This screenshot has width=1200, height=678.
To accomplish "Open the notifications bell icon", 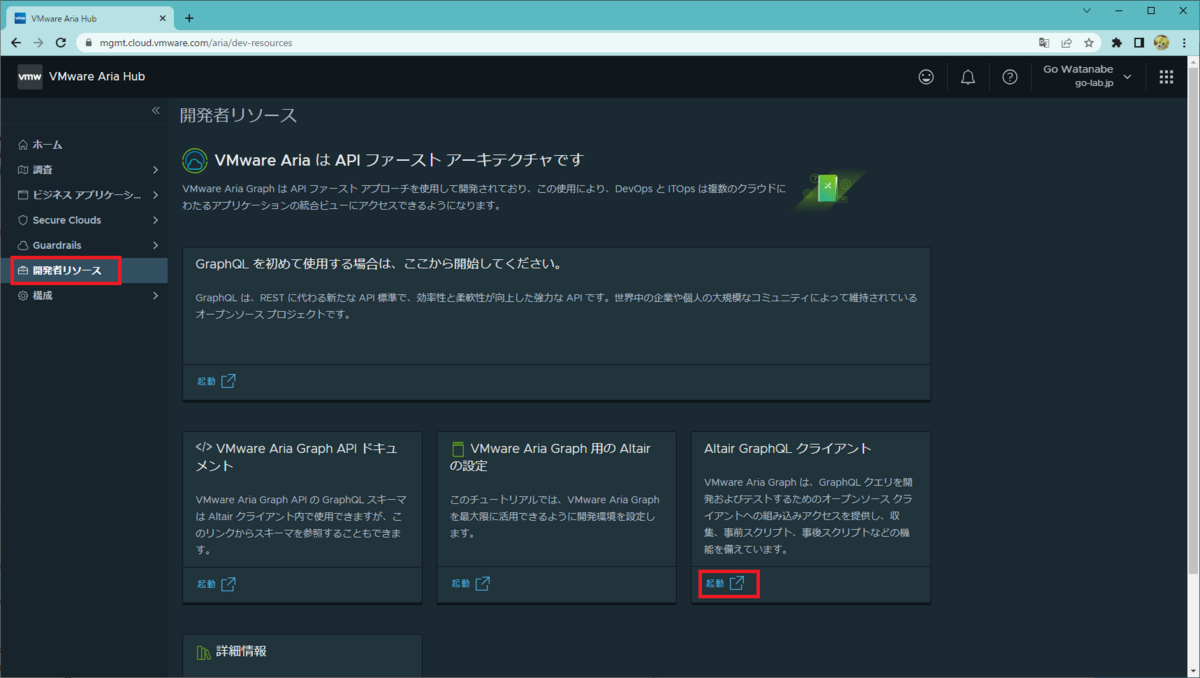I will click(x=968, y=77).
